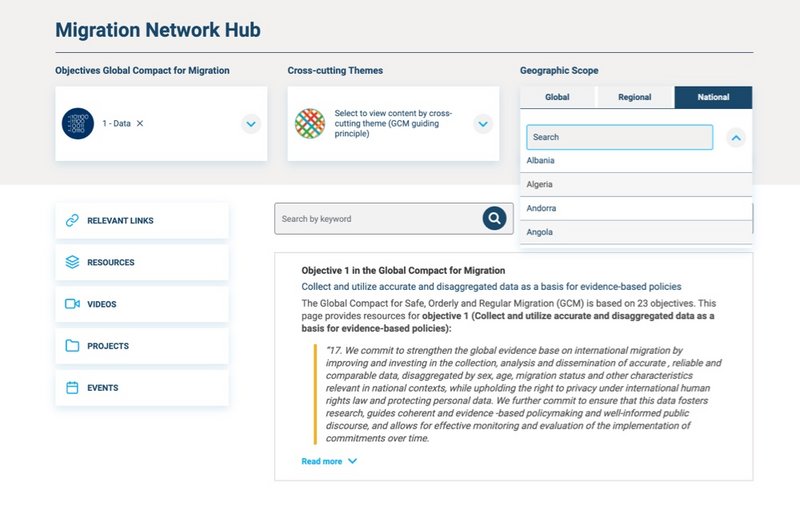Click the Data objective binary icon
Viewport: 800px width, 523px height.
coord(78,123)
